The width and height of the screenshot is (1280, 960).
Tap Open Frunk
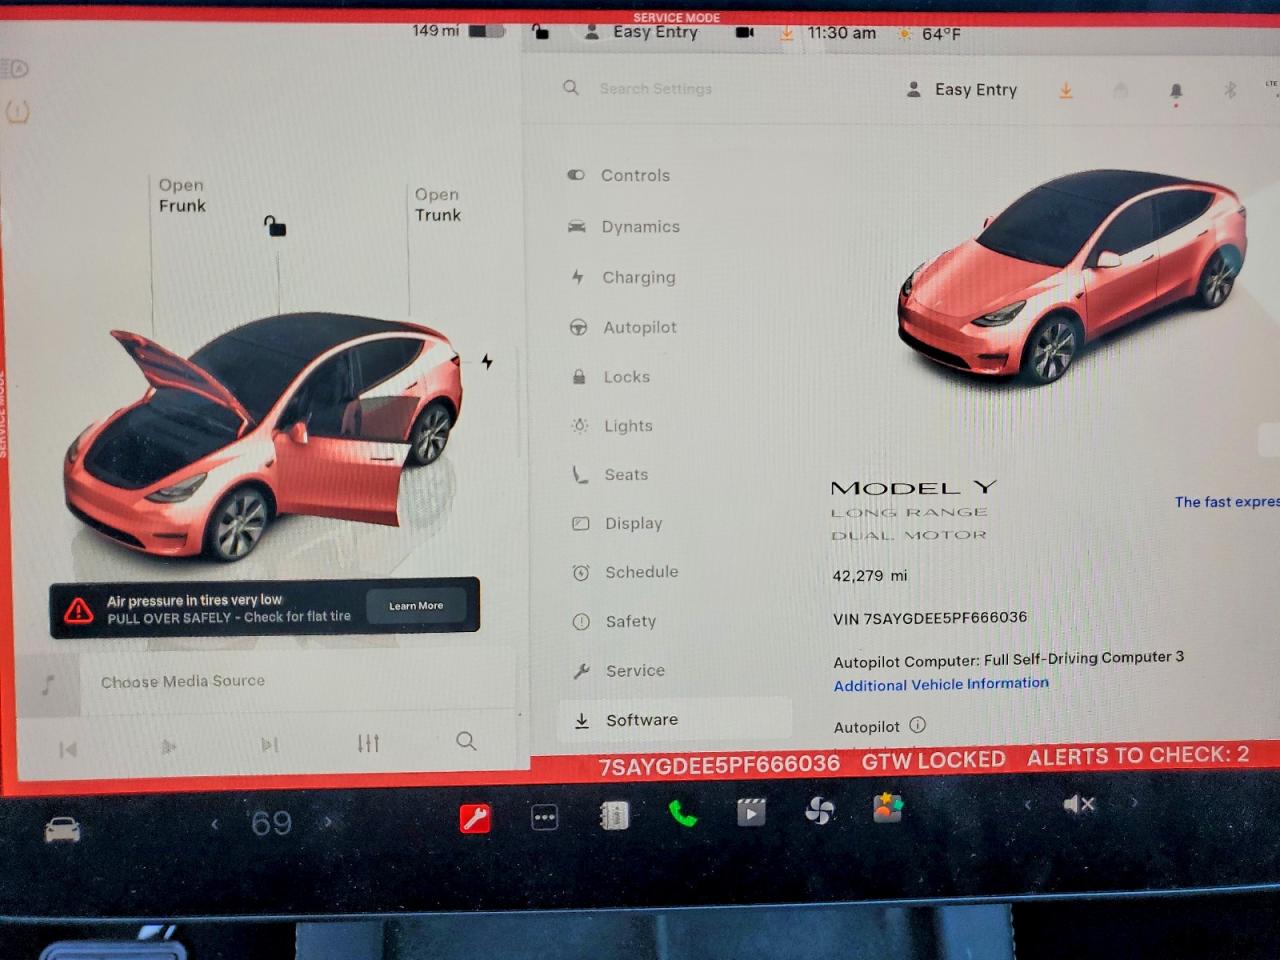[182, 195]
